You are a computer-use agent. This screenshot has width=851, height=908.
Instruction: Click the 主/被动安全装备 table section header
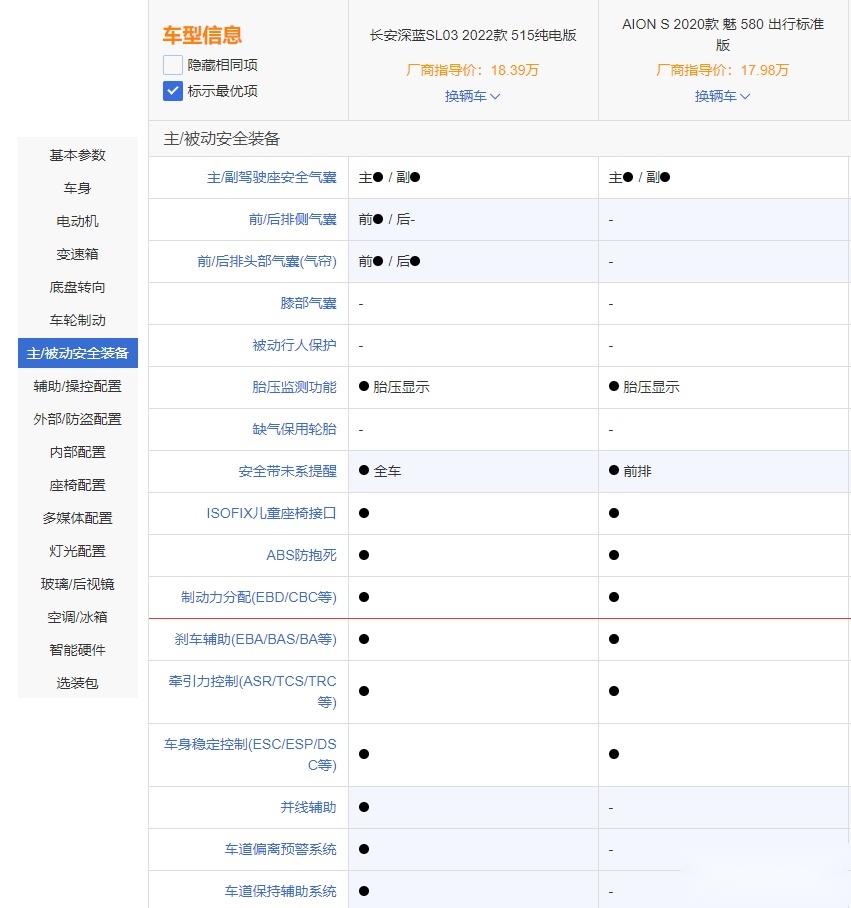coord(222,139)
